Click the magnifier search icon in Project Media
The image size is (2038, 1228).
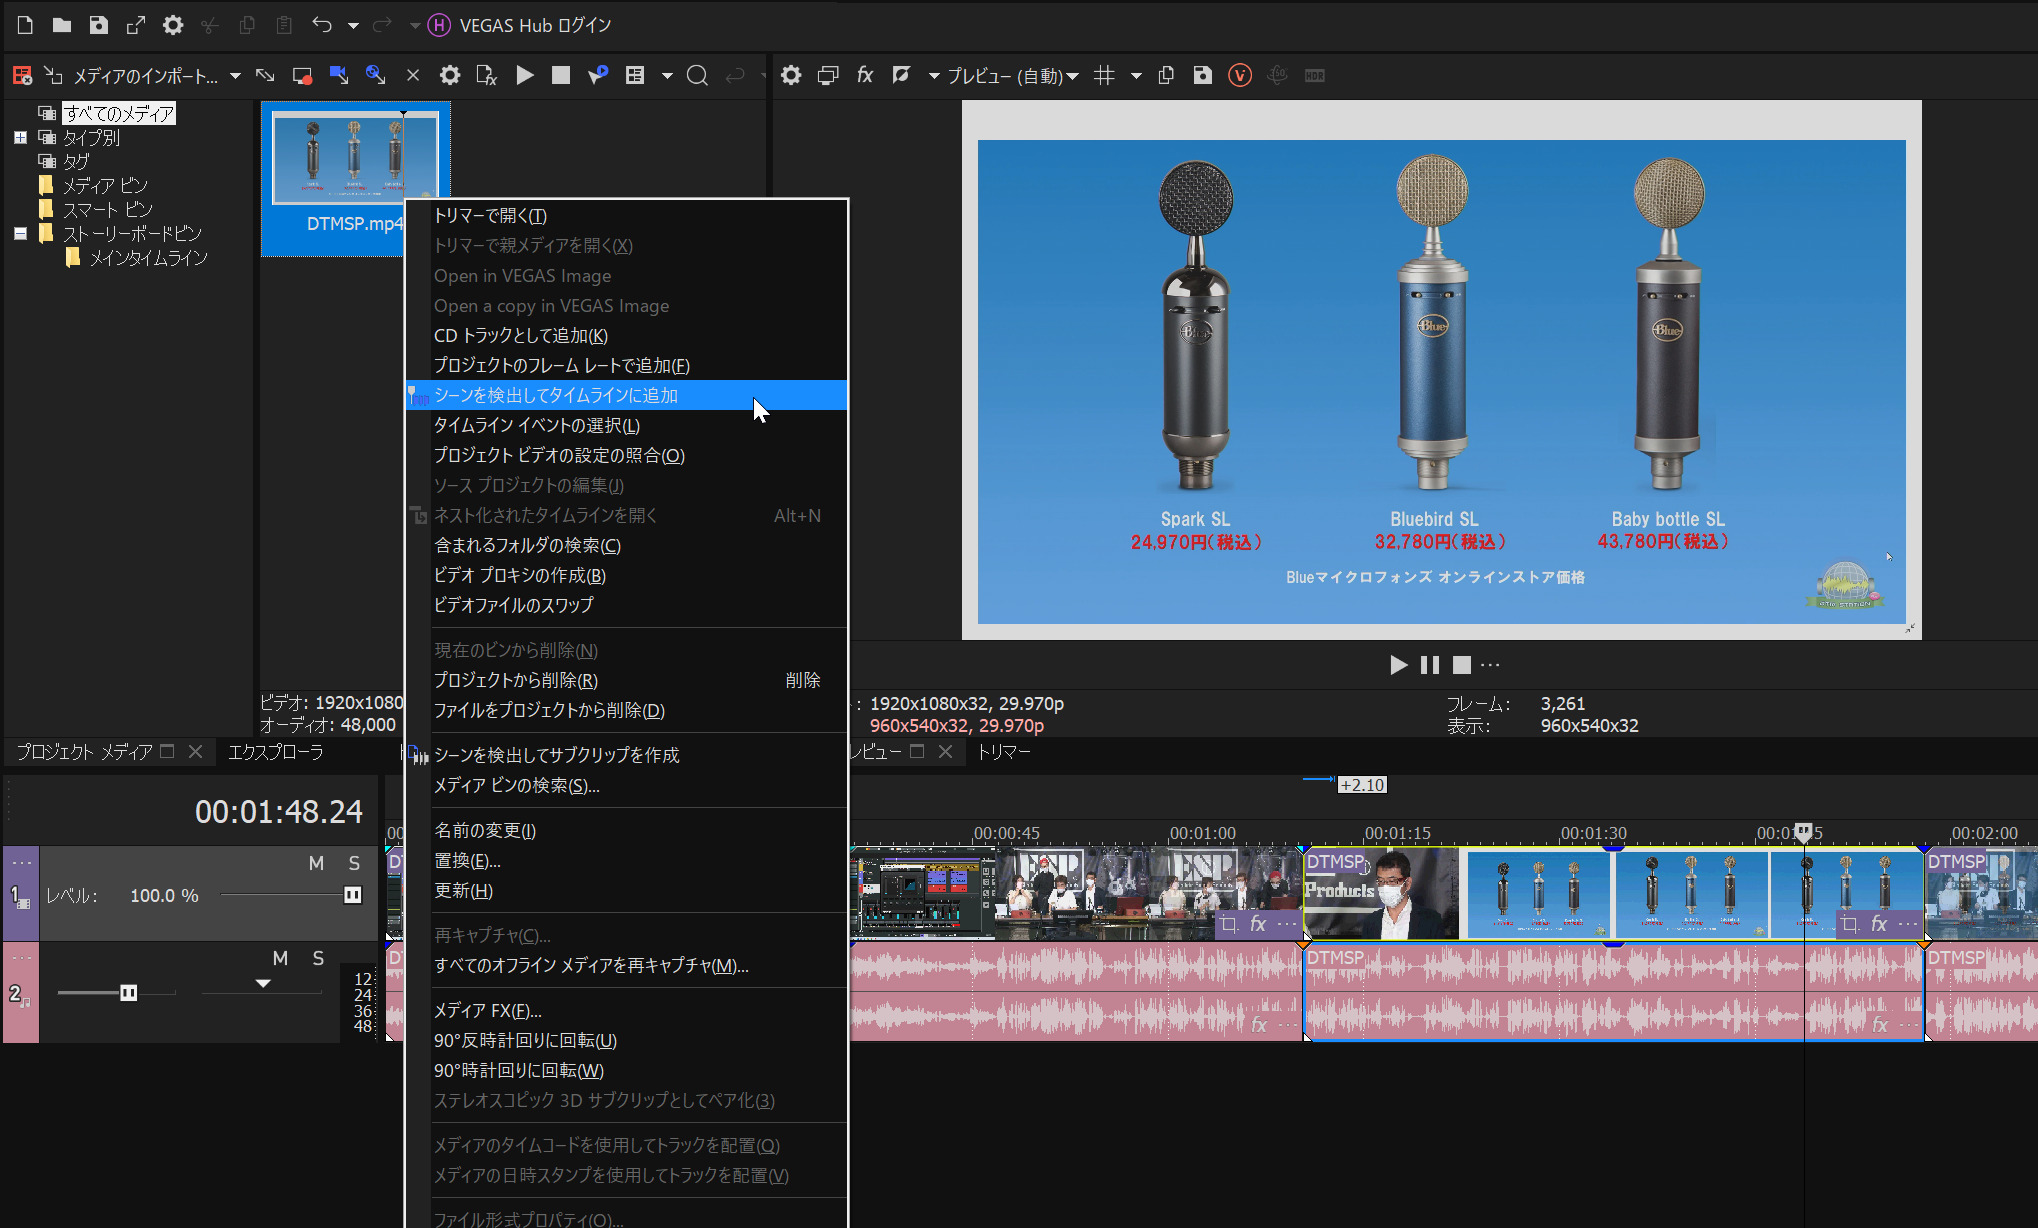(698, 75)
